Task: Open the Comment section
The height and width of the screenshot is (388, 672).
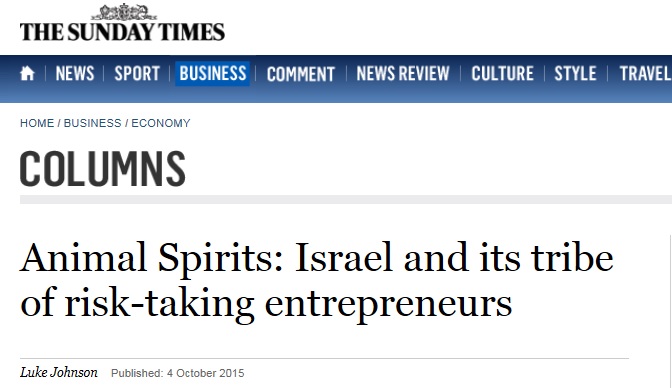Action: (x=300, y=74)
